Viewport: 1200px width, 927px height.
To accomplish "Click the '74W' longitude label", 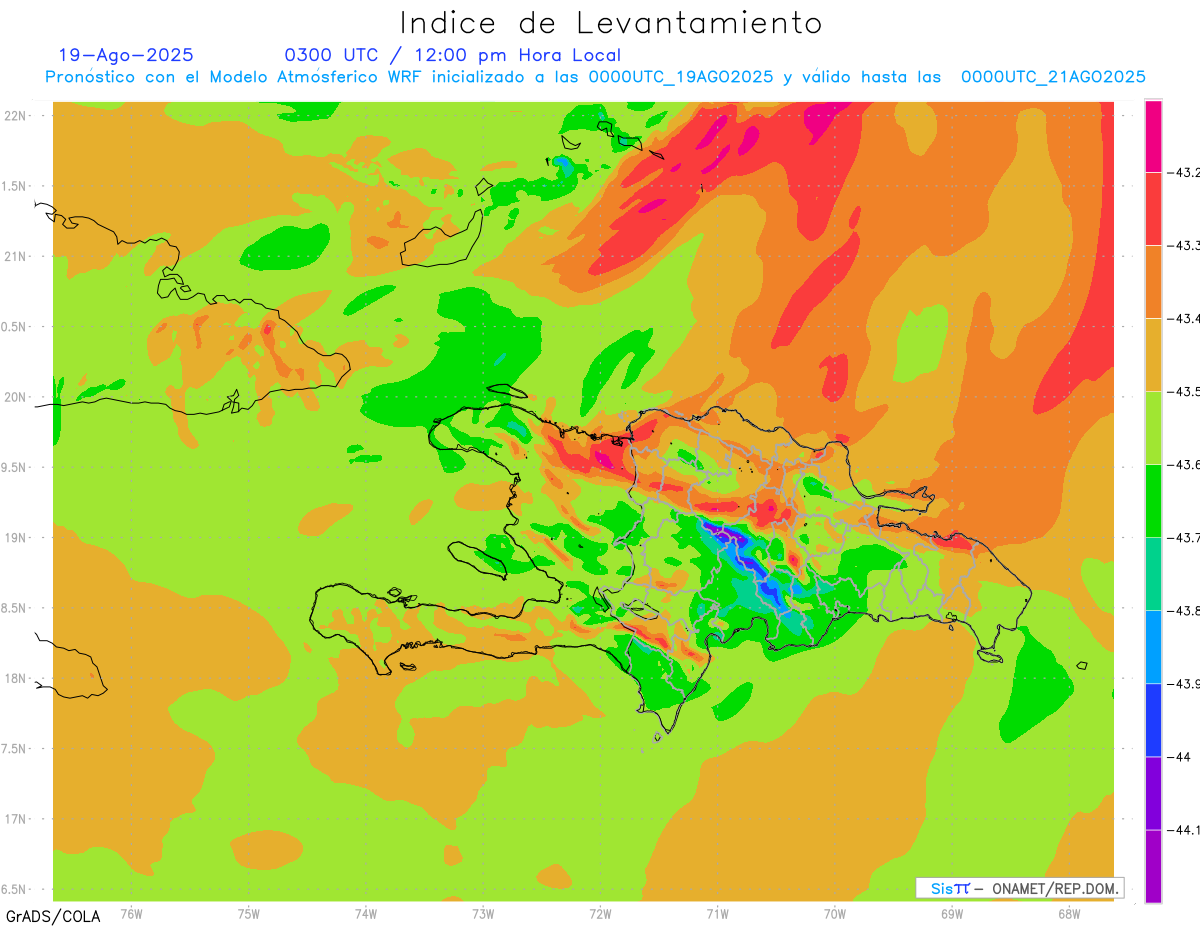I will pos(366,913).
